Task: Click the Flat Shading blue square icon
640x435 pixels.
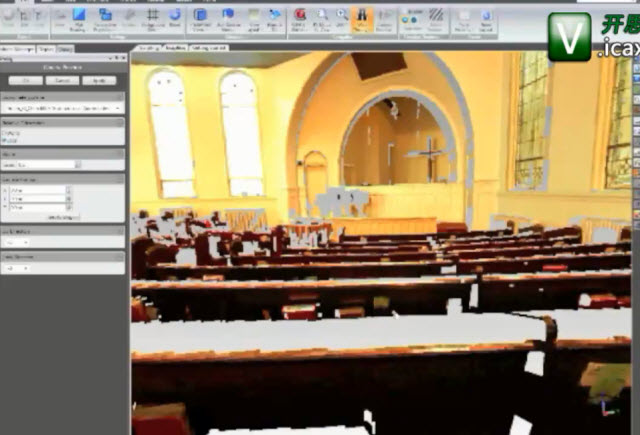Action: point(79,16)
